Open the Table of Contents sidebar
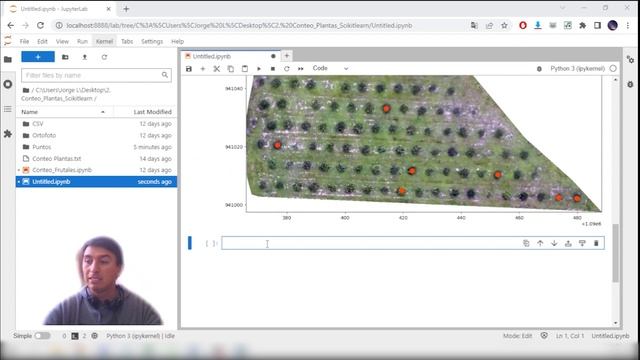Image resolution: width=640 pixels, height=360 pixels. 8,109
